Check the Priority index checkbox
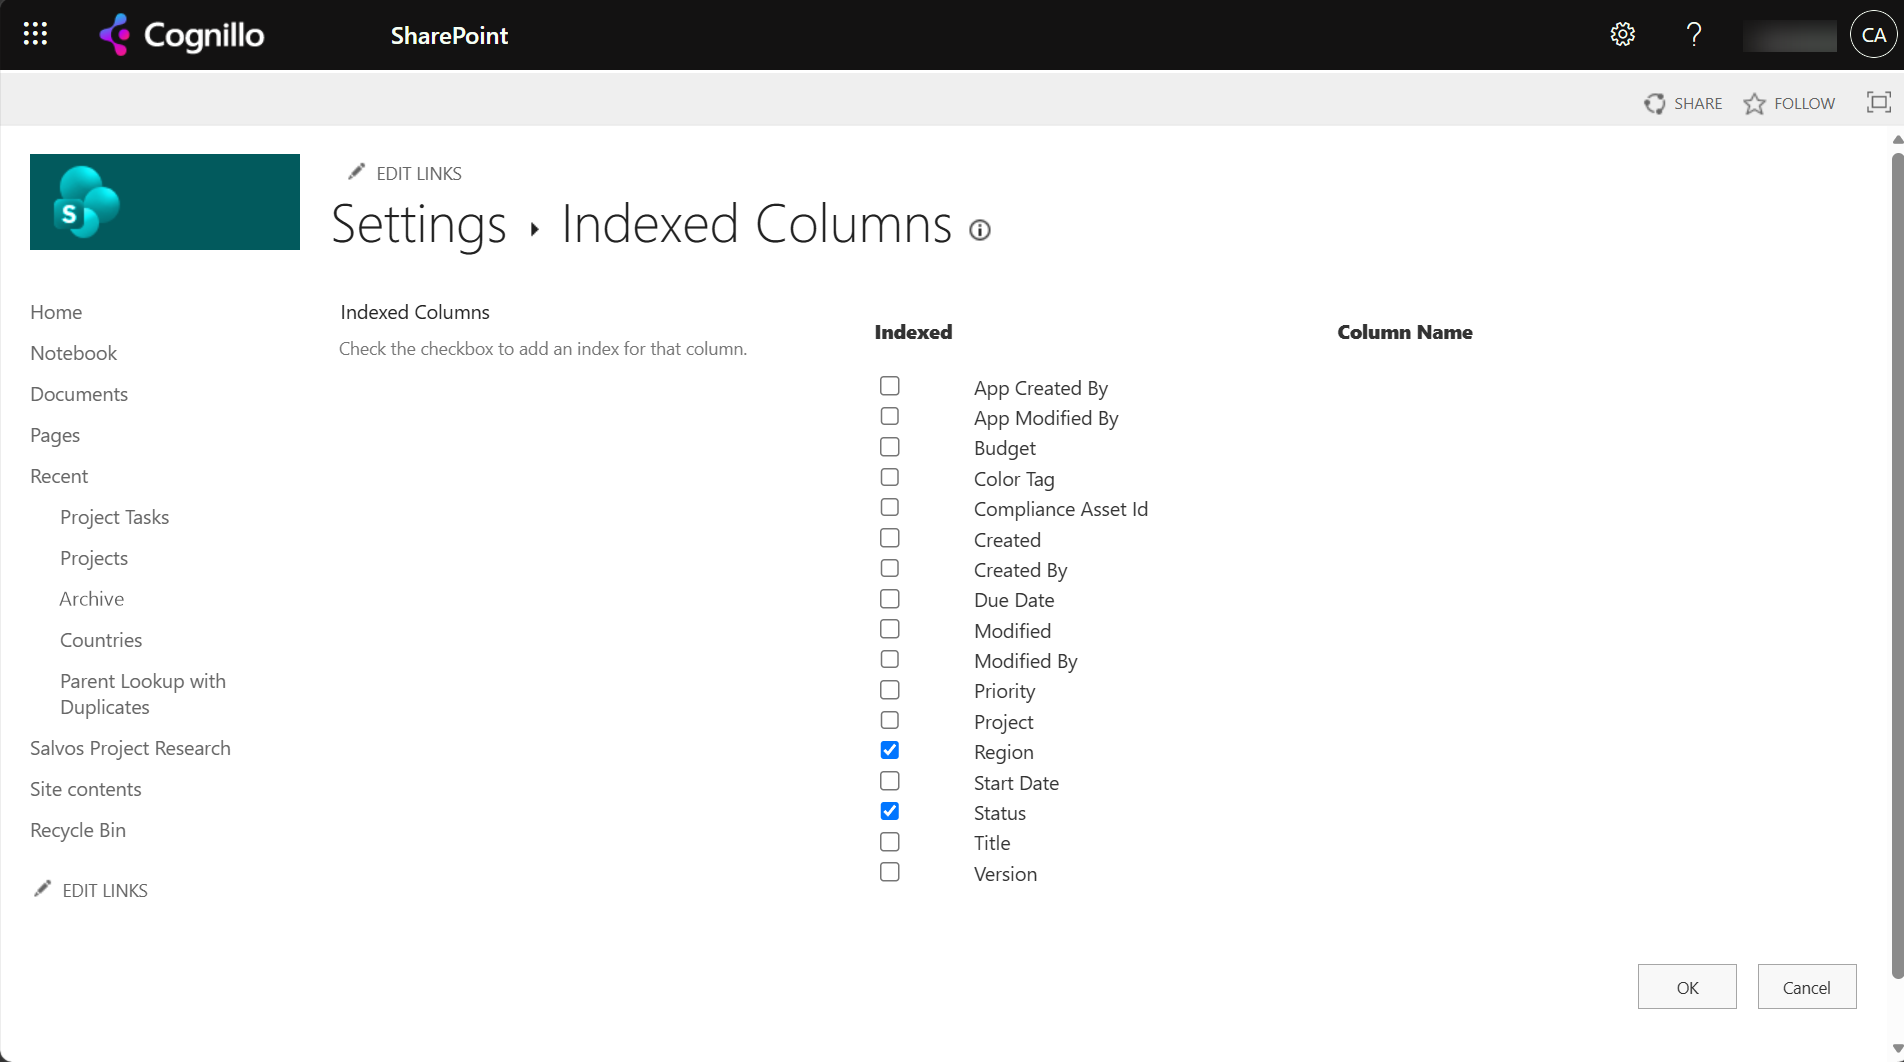 pos(889,689)
